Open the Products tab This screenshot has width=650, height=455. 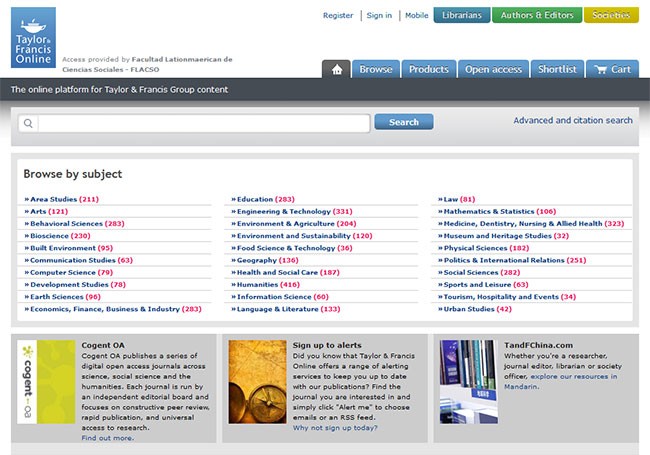(x=429, y=69)
